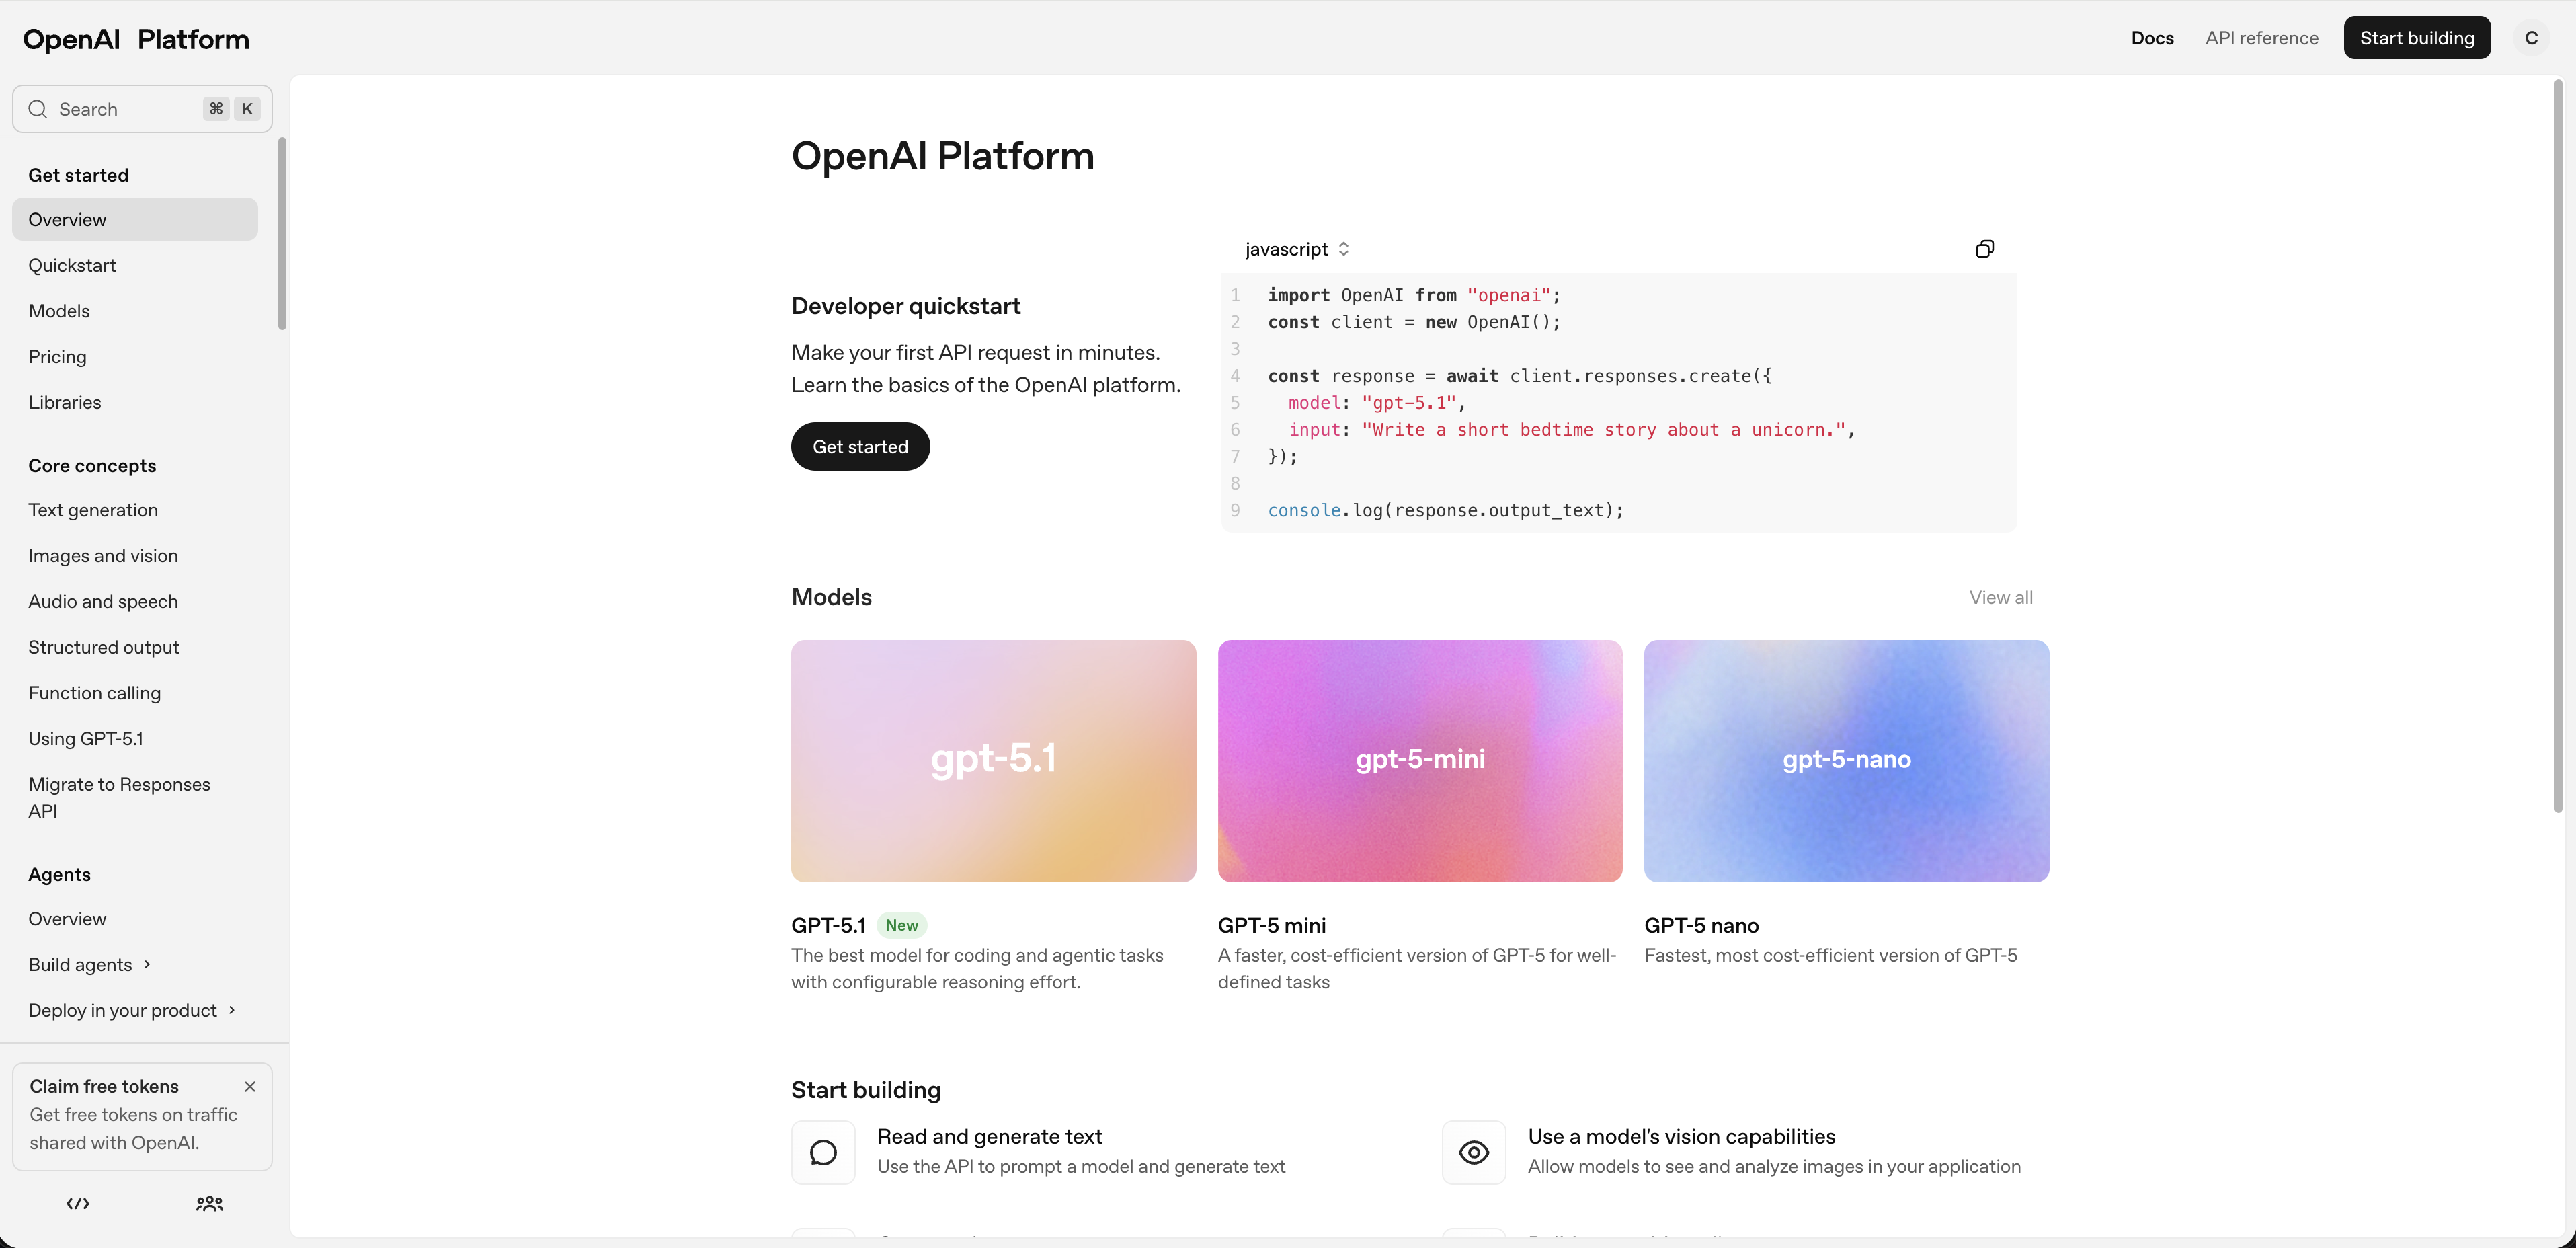Click the Agents section header
Viewport: 2576px width, 1248px height.
tap(59, 874)
